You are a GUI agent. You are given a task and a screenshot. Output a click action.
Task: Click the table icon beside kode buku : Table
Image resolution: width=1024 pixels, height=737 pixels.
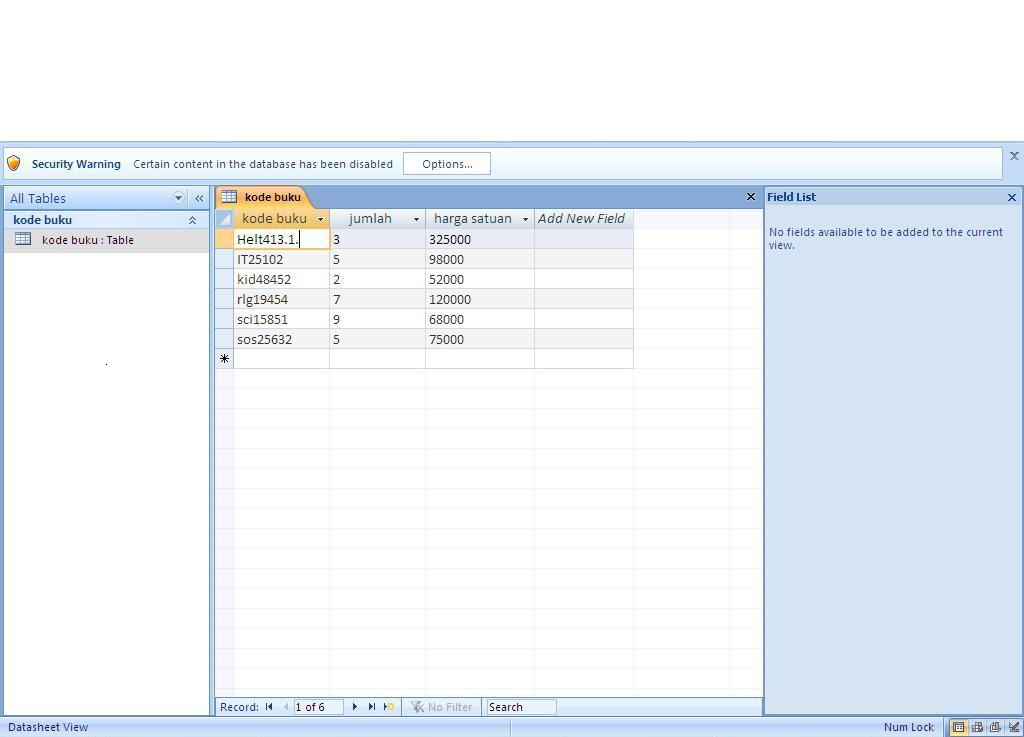pyautogui.click(x=23, y=239)
